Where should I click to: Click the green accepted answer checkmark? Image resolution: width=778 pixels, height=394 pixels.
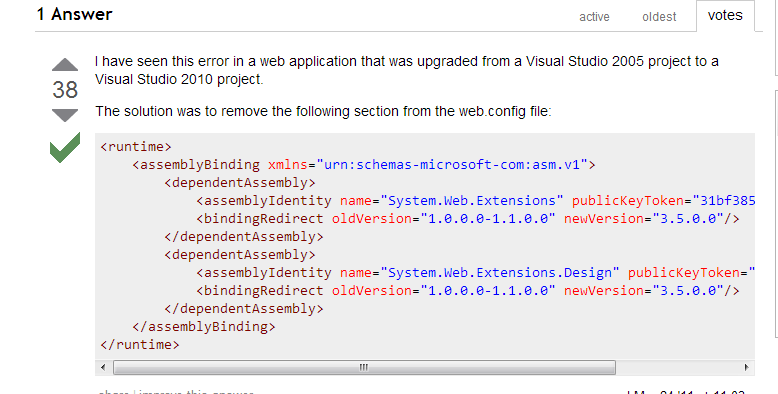[65, 147]
